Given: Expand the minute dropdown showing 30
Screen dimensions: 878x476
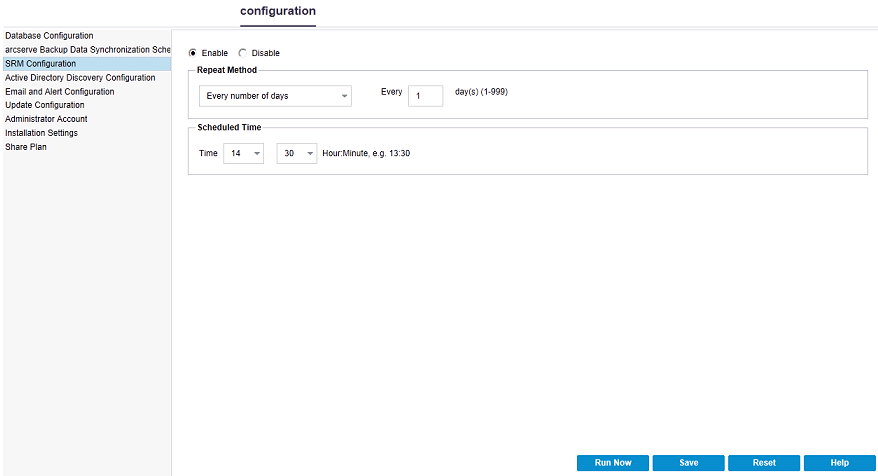Looking at the screenshot, I should click(297, 153).
